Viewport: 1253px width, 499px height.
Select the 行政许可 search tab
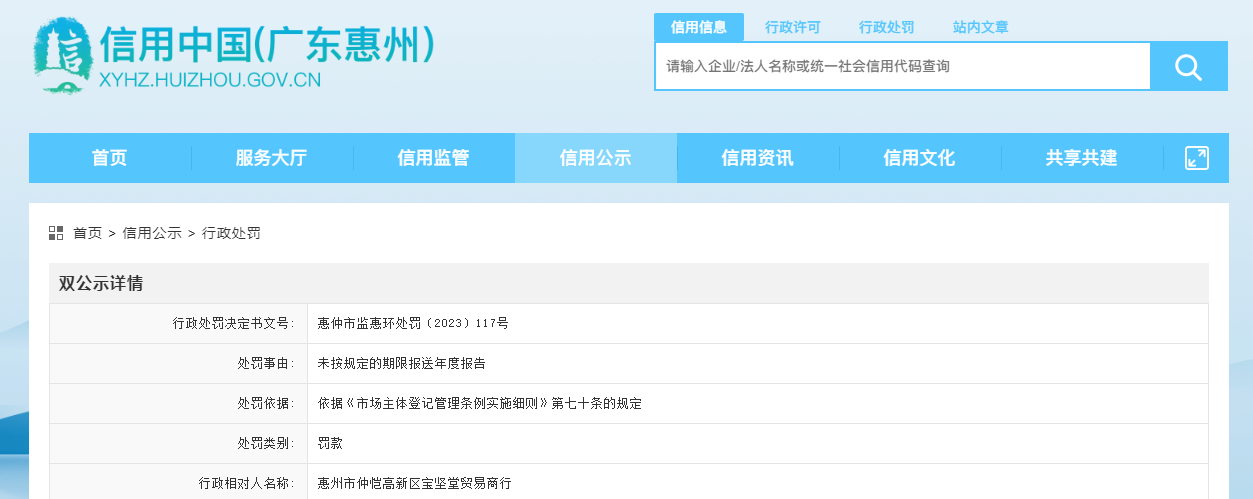click(x=793, y=27)
